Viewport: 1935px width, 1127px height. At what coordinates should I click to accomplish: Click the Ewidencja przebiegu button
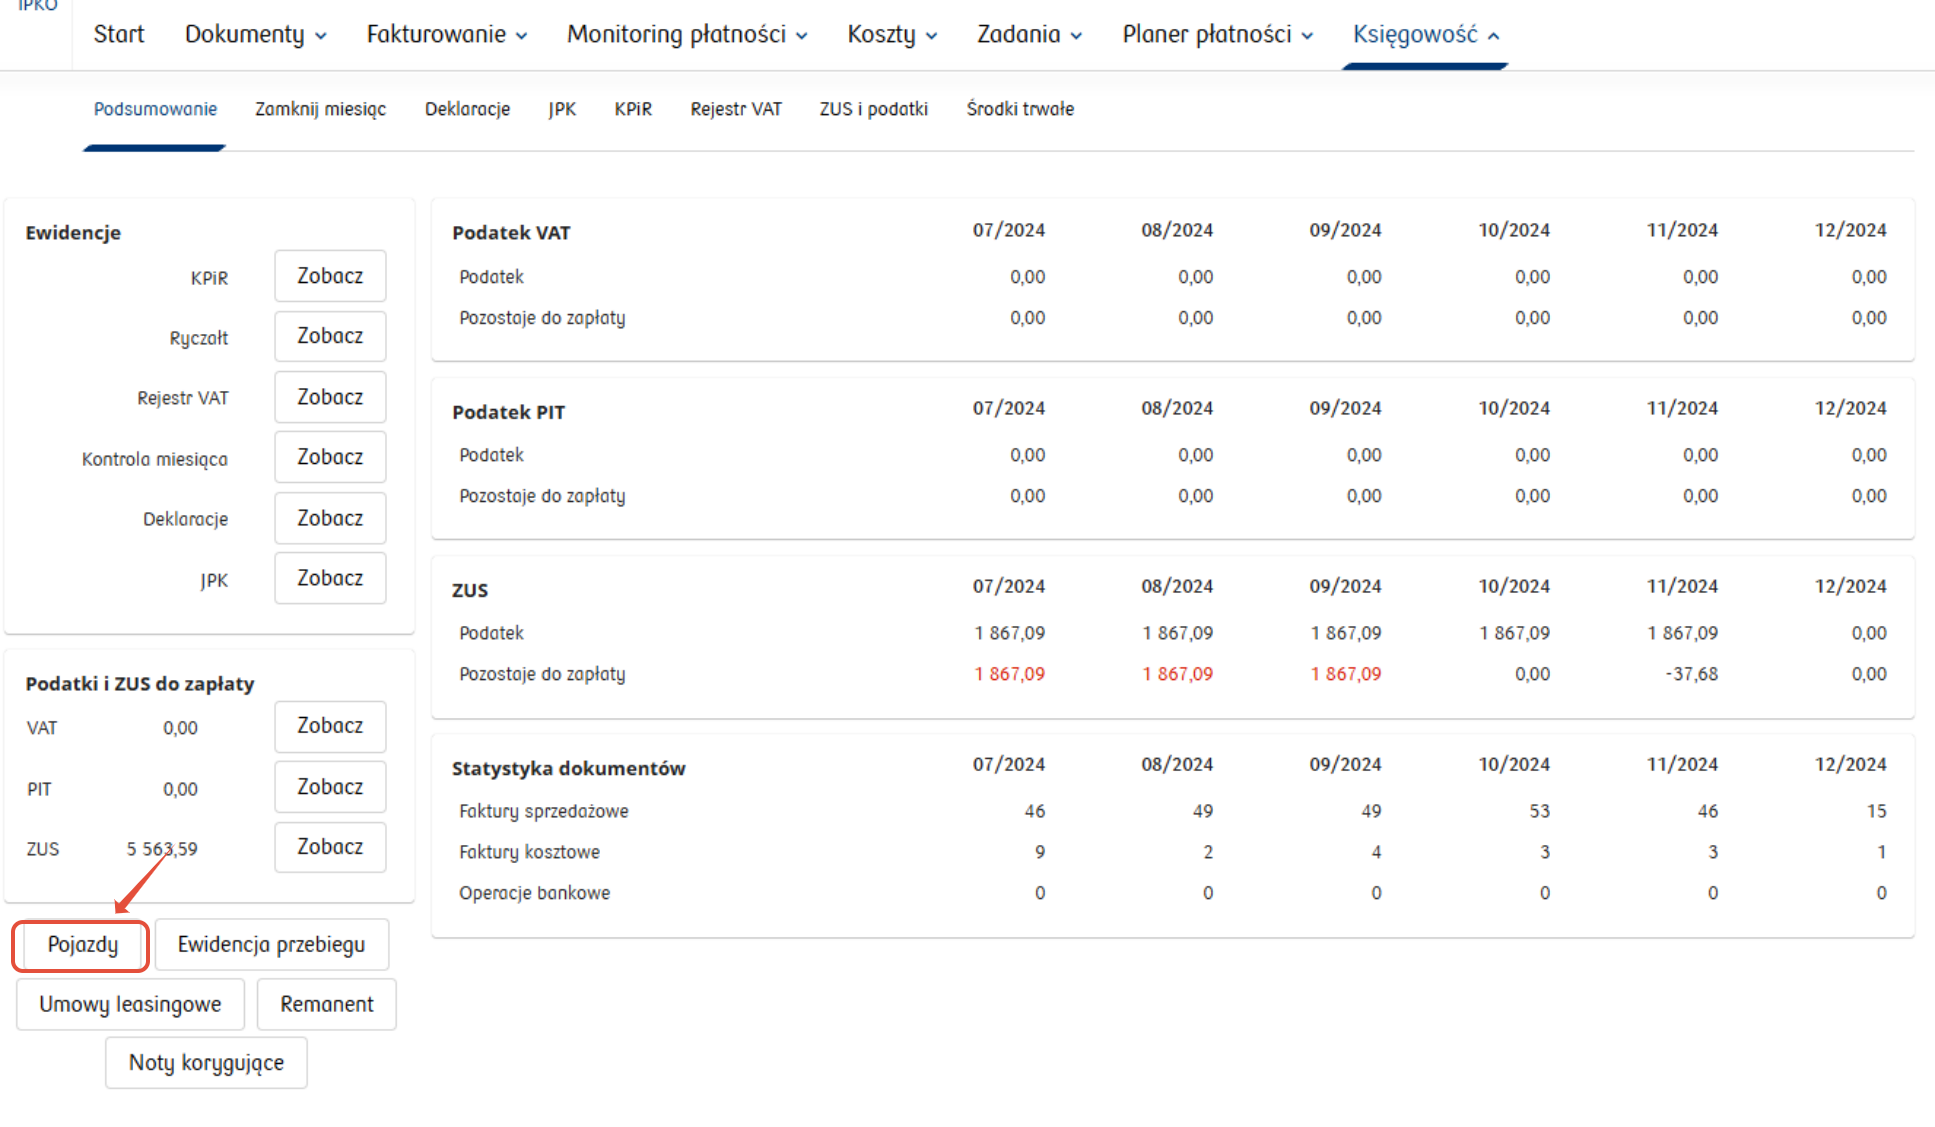point(271,945)
